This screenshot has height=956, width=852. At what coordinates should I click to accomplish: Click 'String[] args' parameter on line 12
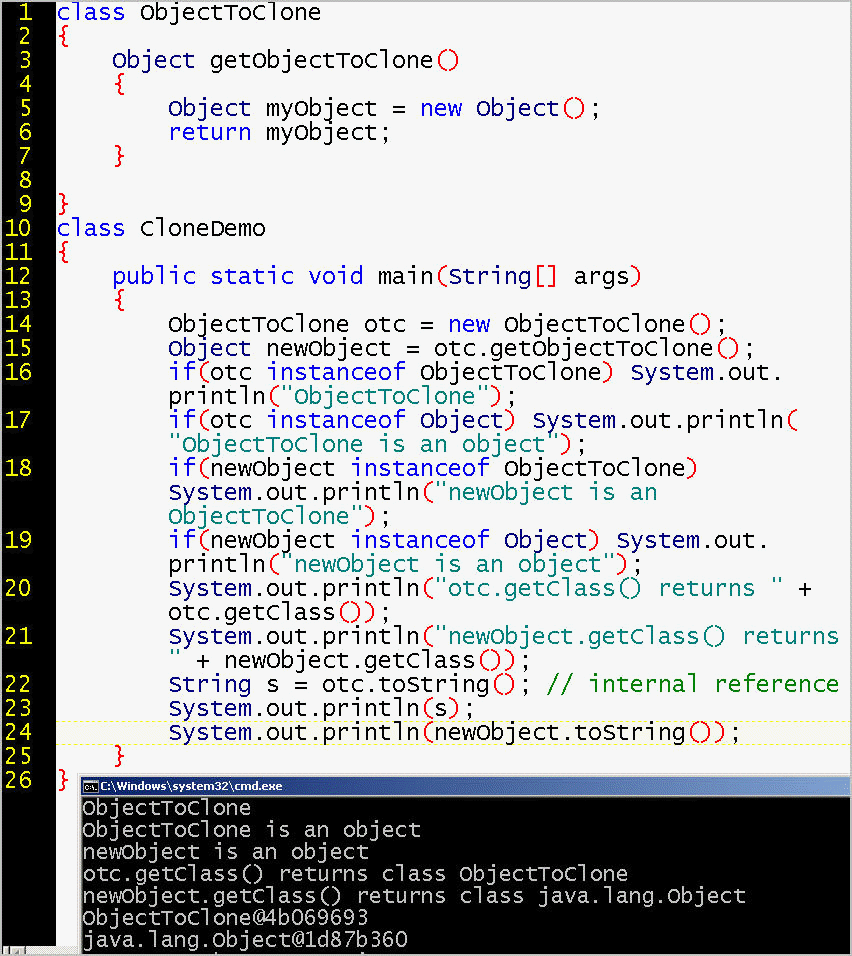tap(539, 277)
